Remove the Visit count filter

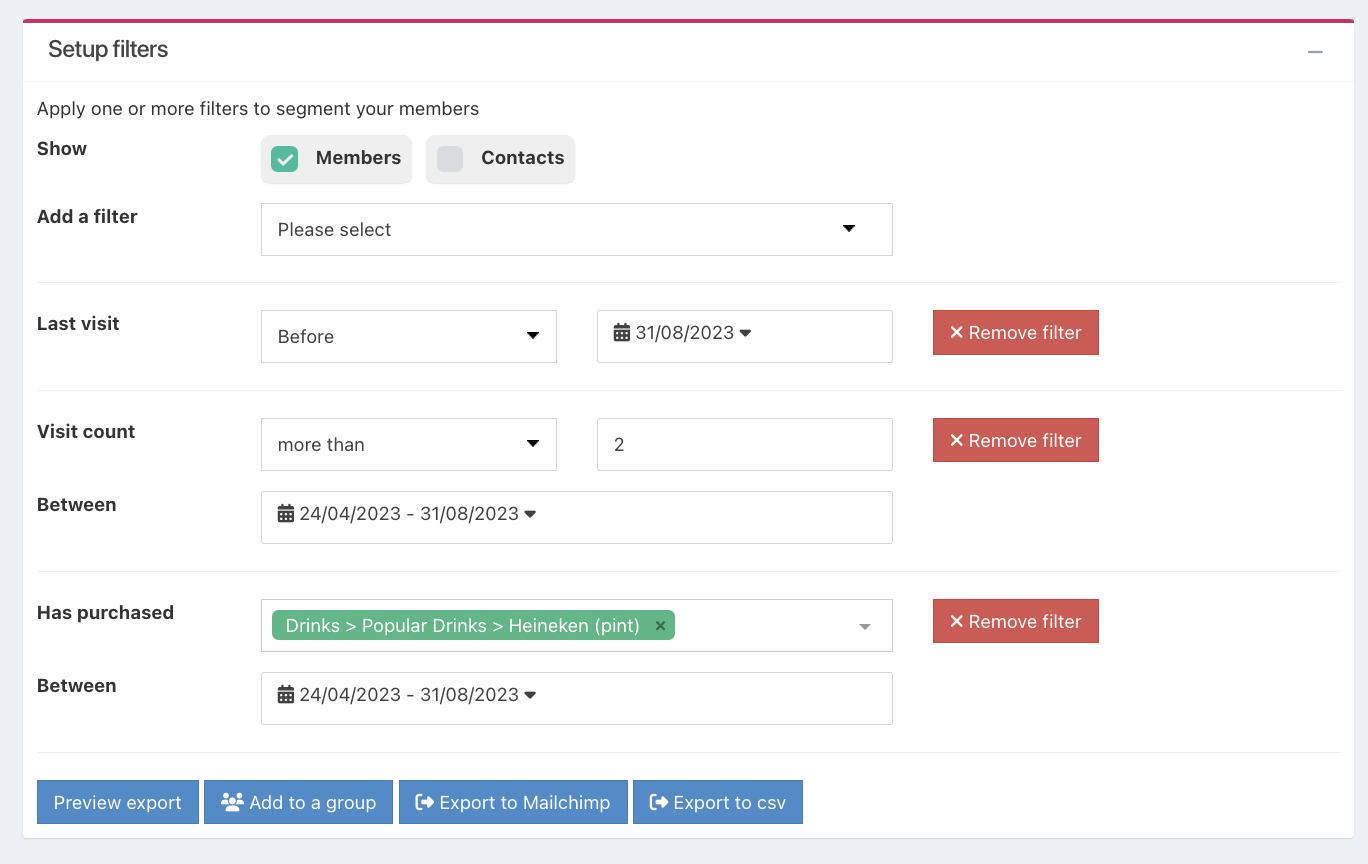(1016, 441)
